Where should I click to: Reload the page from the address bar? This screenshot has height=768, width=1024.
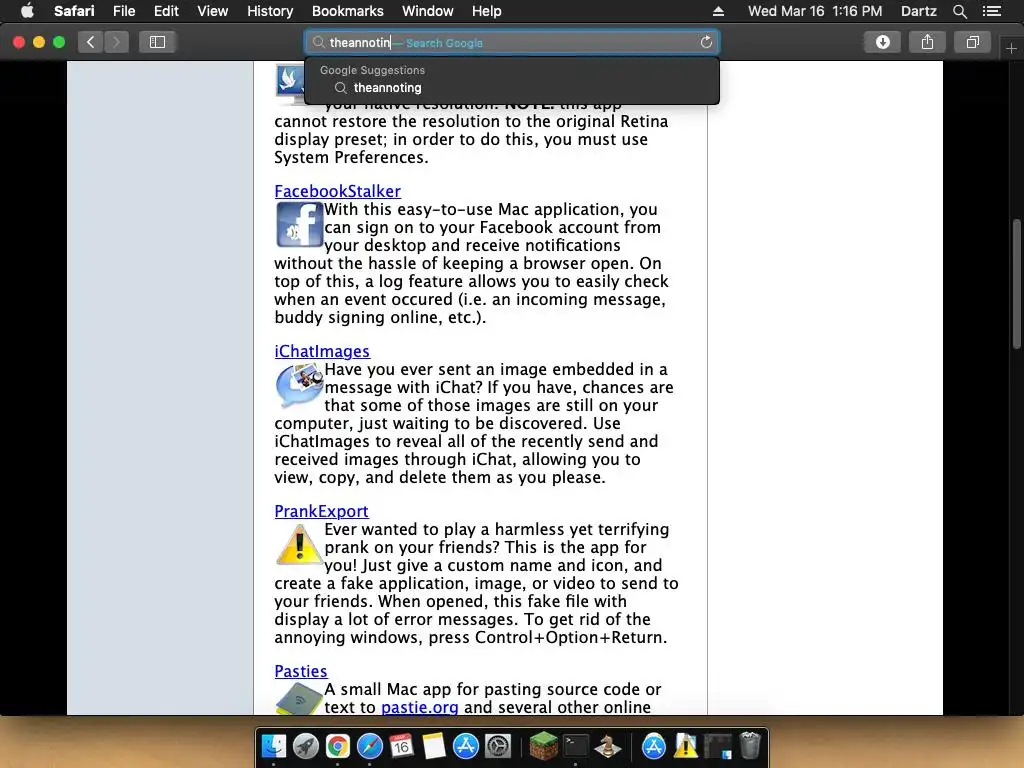pyautogui.click(x=706, y=42)
